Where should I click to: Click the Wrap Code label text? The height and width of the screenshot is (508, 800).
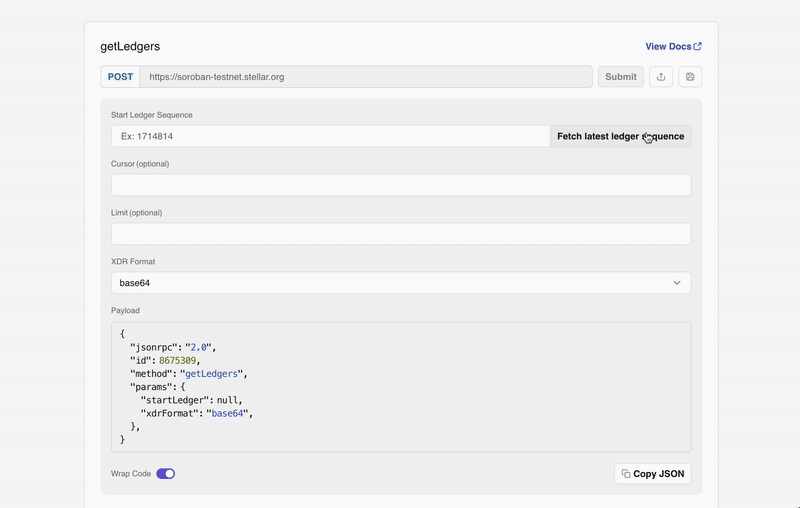(130, 474)
